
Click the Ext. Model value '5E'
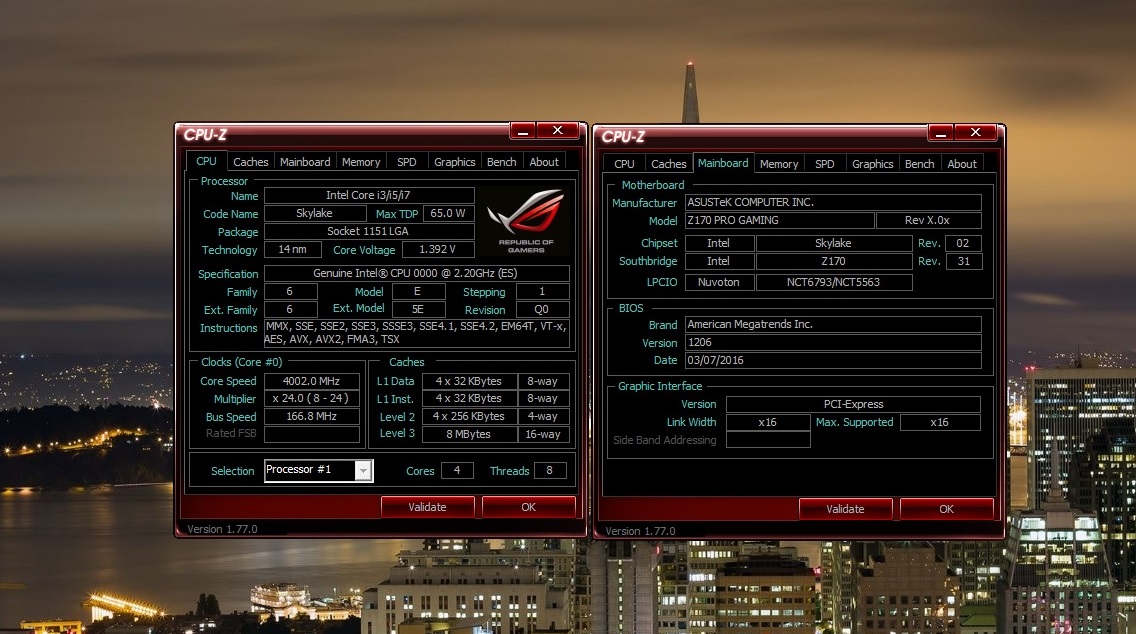[419, 309]
